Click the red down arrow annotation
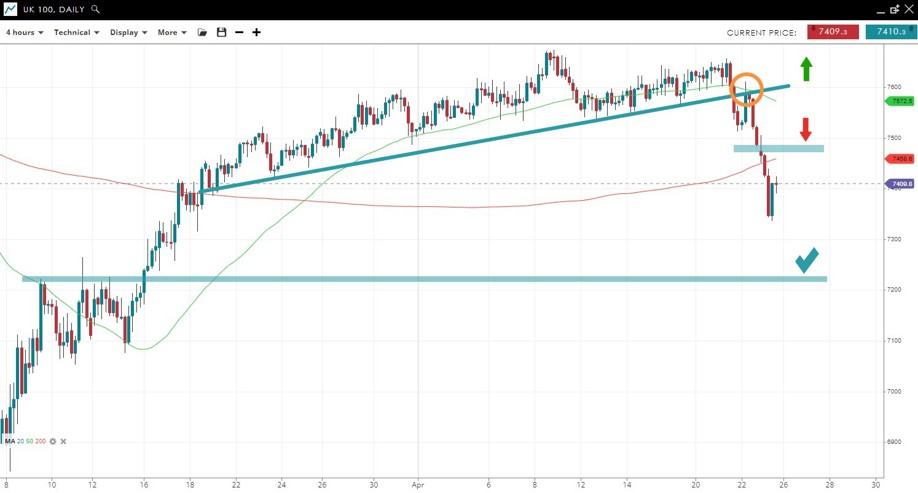Image resolution: width=918 pixels, height=493 pixels. pos(806,129)
